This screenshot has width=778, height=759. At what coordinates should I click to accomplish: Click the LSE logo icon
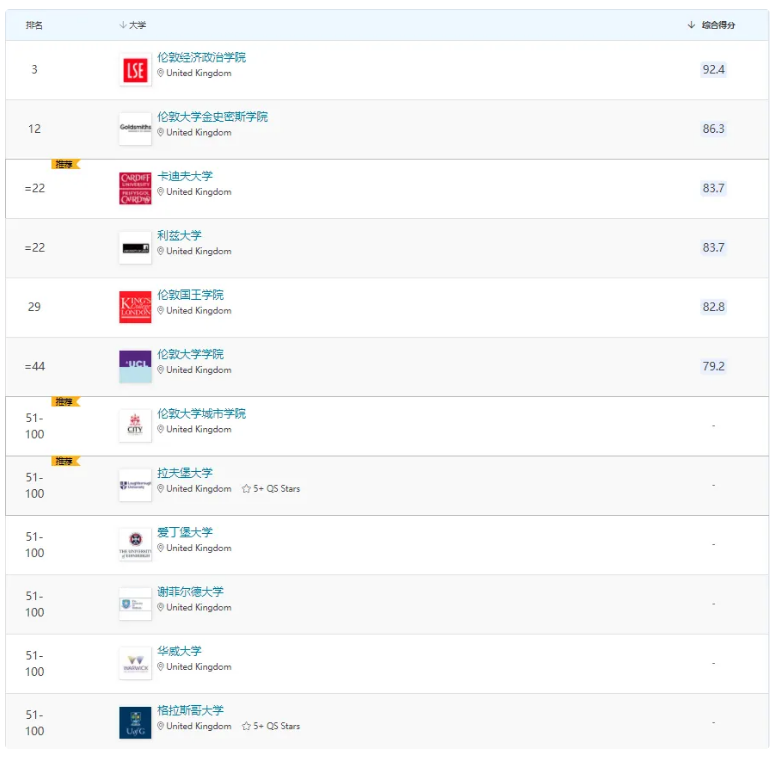[135, 70]
